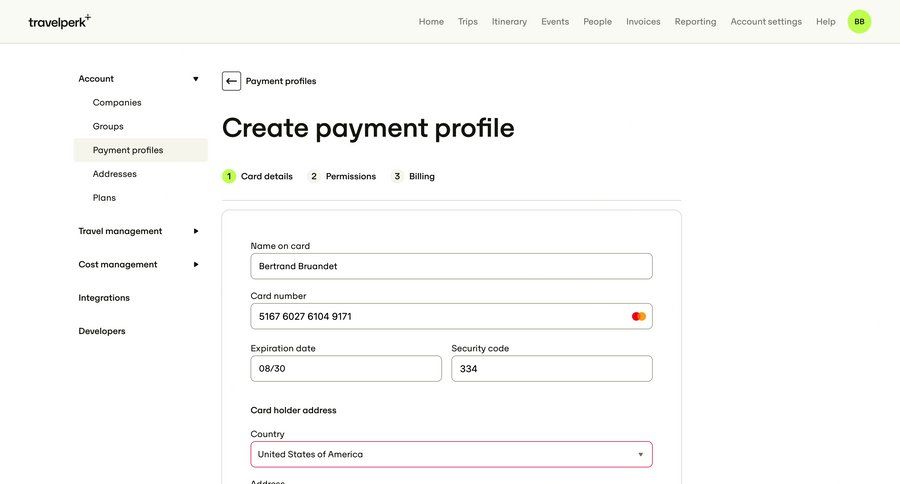
Task: Collapse the Account sidebar section
Action: 195,79
